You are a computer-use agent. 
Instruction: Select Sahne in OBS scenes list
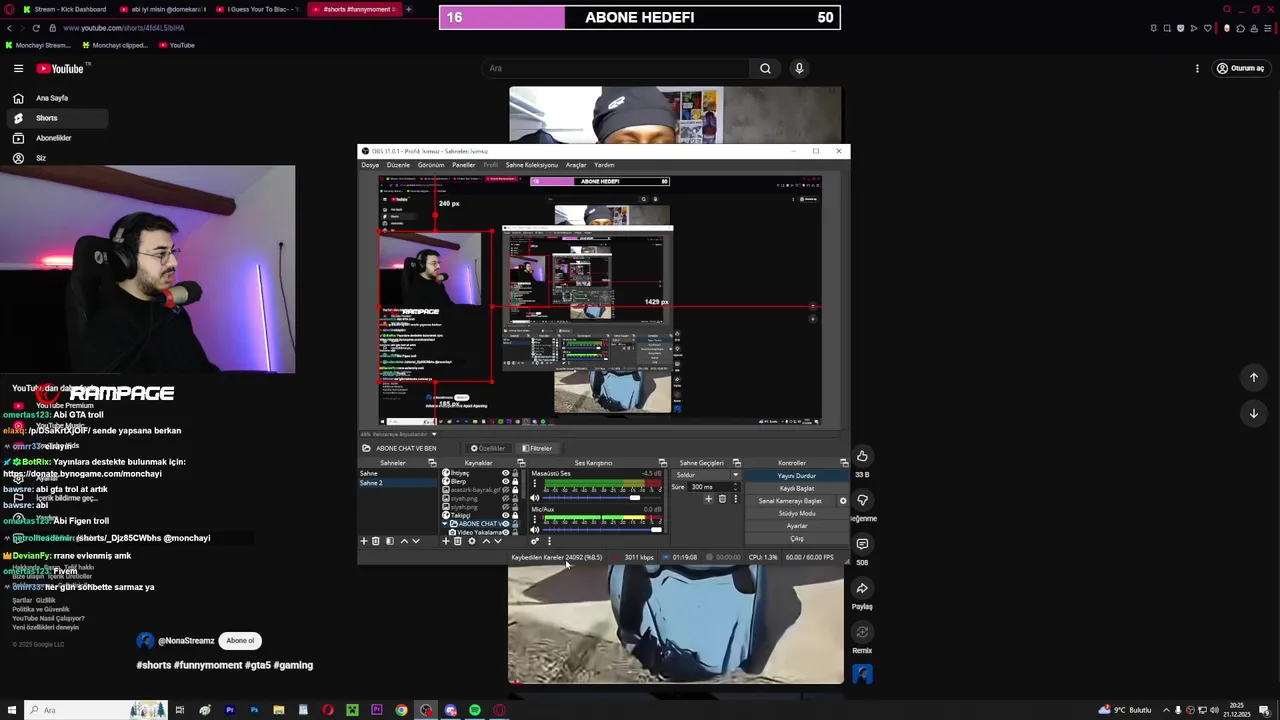(x=397, y=473)
